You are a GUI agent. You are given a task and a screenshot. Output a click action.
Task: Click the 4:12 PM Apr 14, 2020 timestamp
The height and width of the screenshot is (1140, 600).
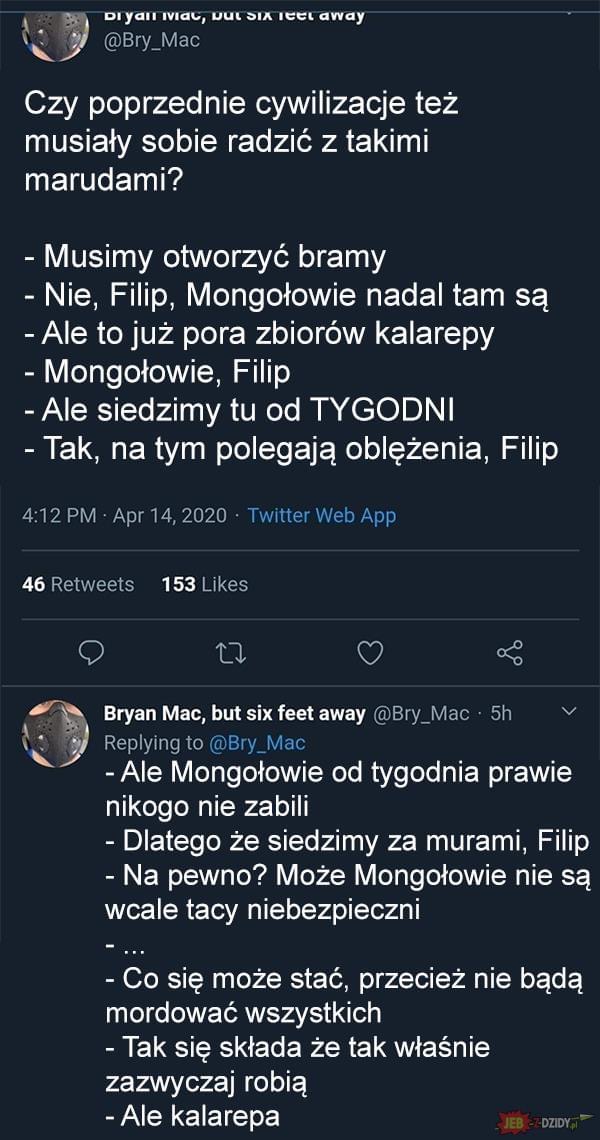[125, 515]
